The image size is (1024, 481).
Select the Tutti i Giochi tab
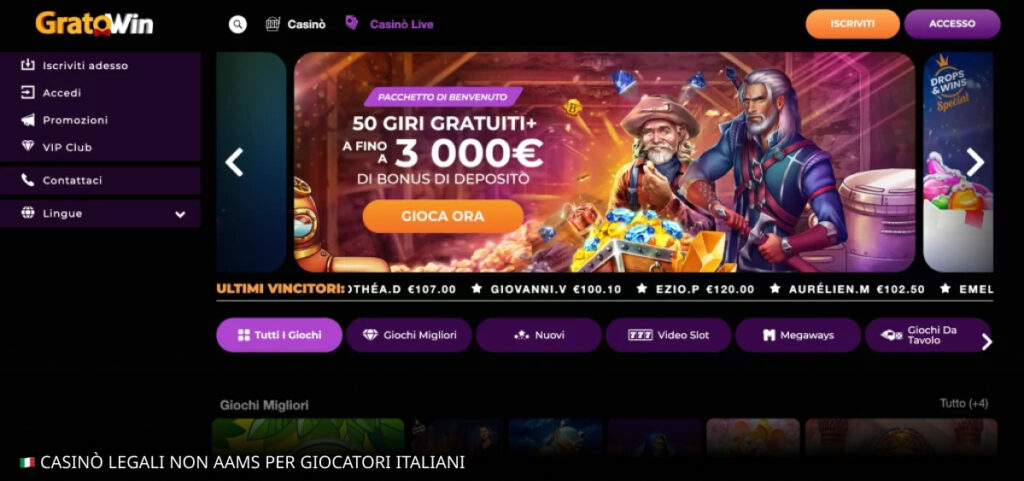click(x=280, y=335)
